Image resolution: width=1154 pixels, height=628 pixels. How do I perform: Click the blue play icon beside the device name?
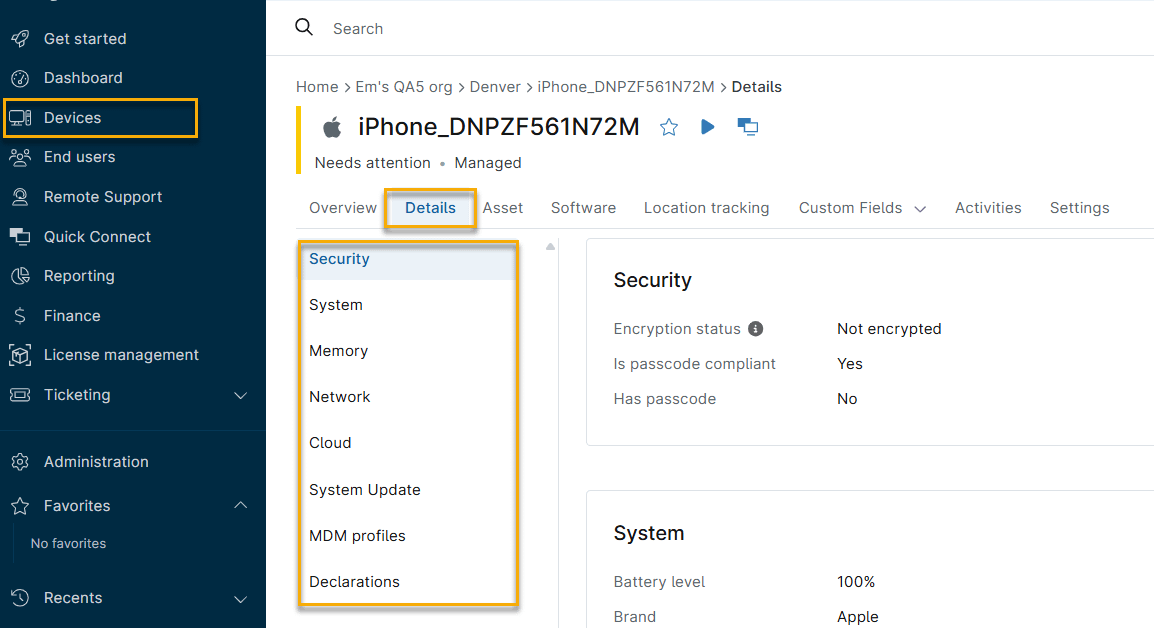click(x=707, y=127)
